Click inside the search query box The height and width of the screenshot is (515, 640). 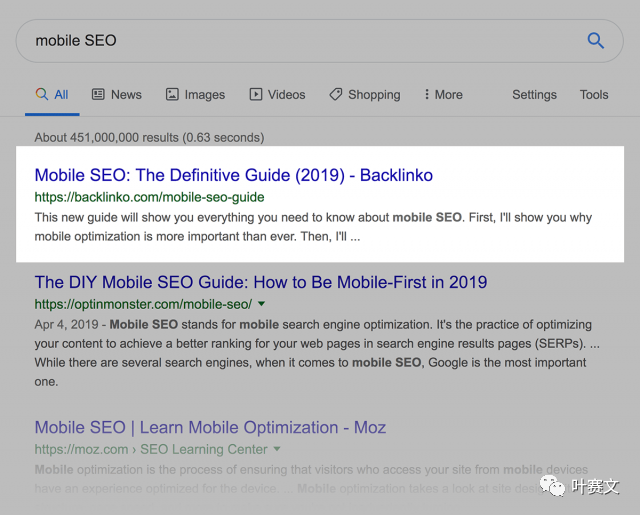(300, 41)
